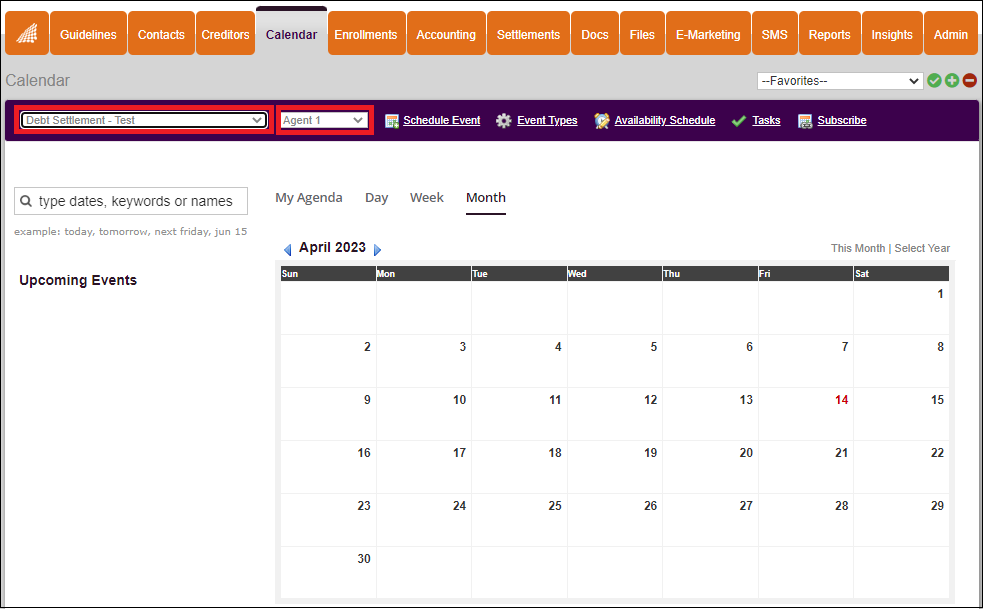Apply a favorite with the green check circle icon
Viewport: 983px width, 609px height.
935,80
